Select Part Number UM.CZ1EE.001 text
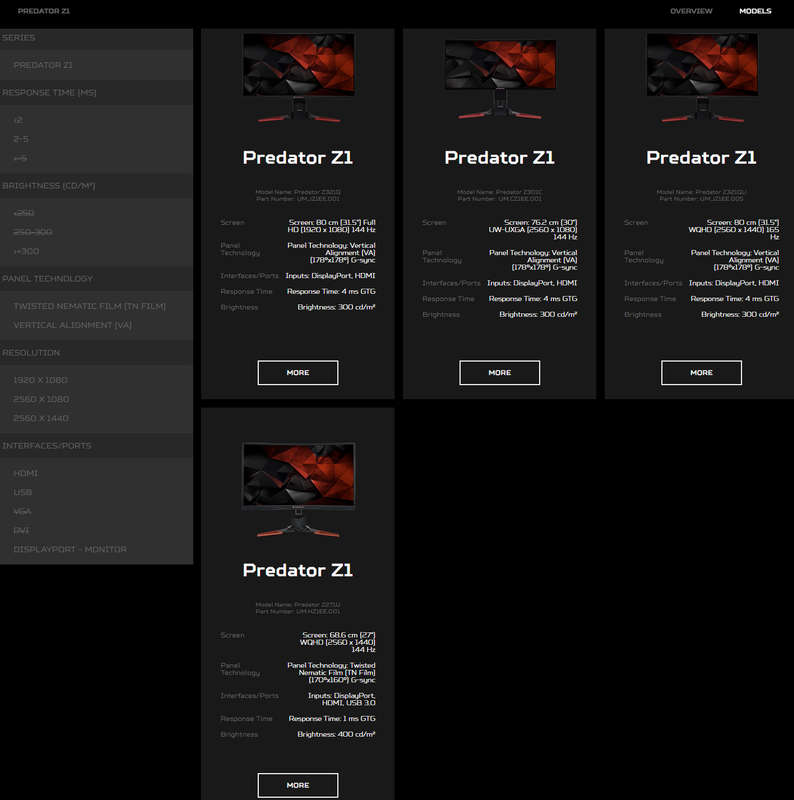This screenshot has width=794, height=800. 500,199
